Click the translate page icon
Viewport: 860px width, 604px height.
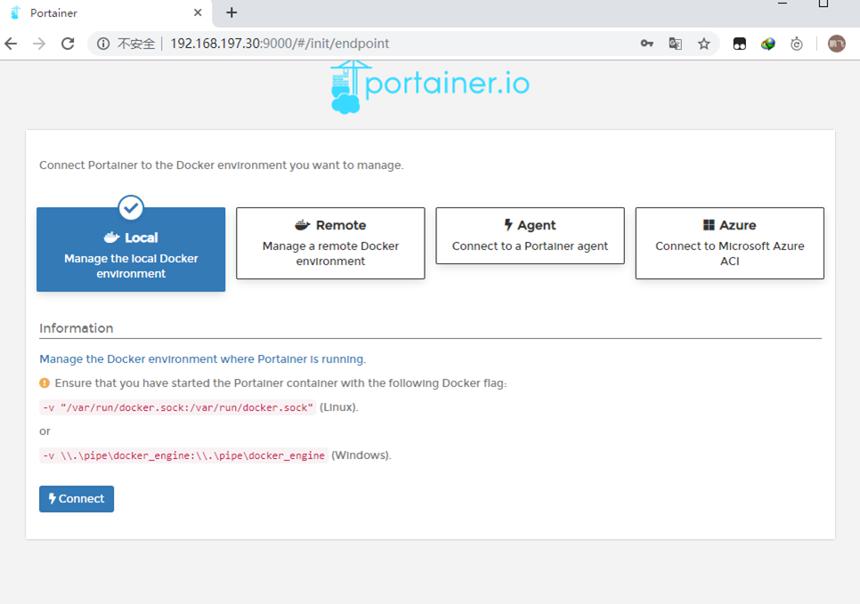675,43
